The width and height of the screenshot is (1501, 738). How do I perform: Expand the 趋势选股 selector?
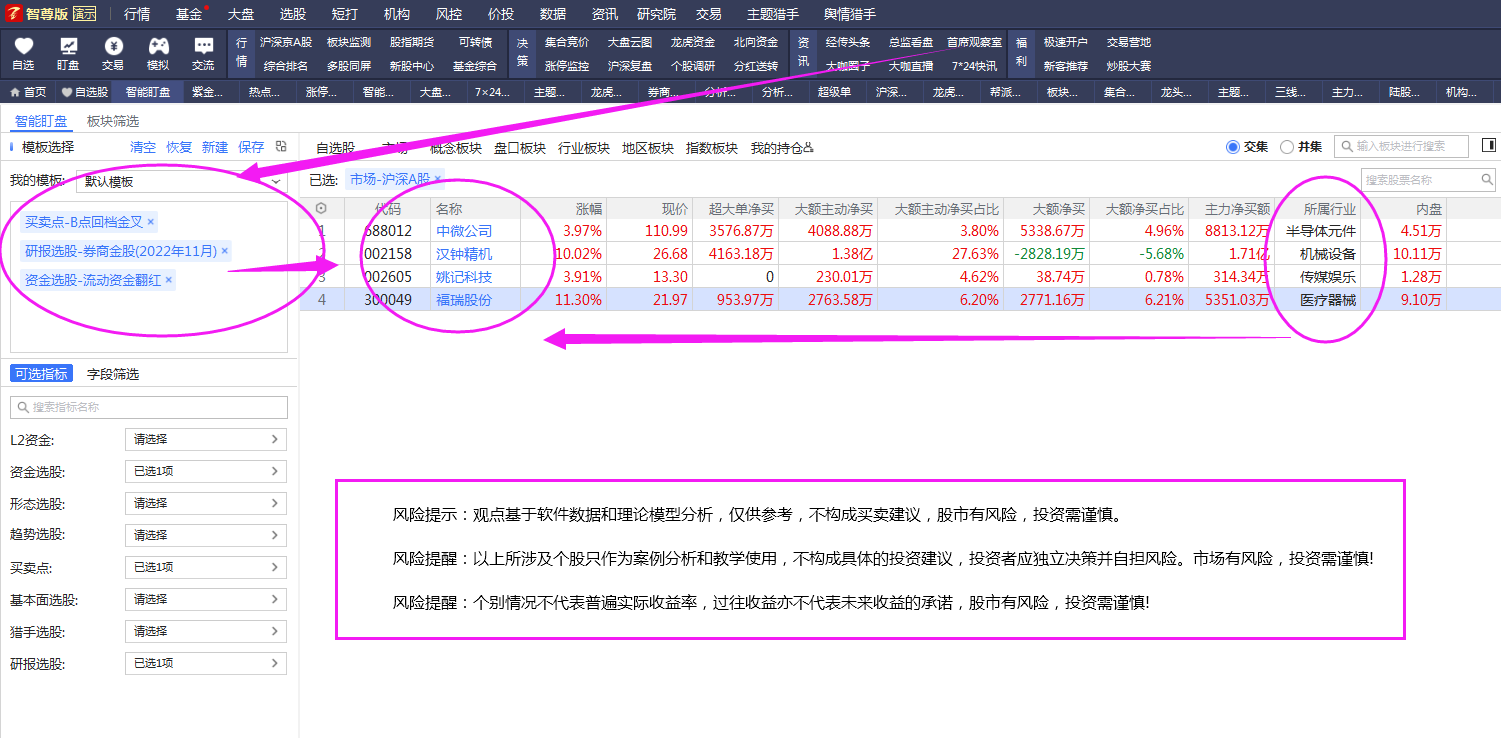pyautogui.click(x=206, y=535)
